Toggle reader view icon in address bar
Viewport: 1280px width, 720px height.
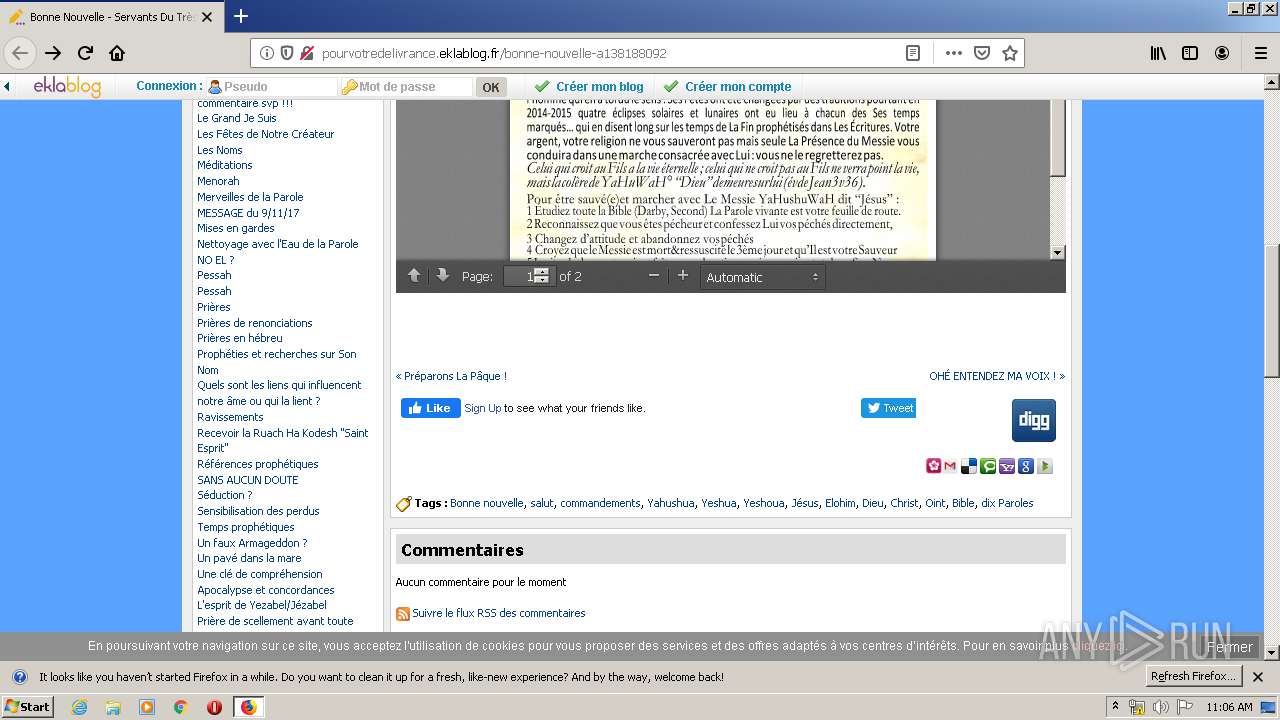[913, 53]
